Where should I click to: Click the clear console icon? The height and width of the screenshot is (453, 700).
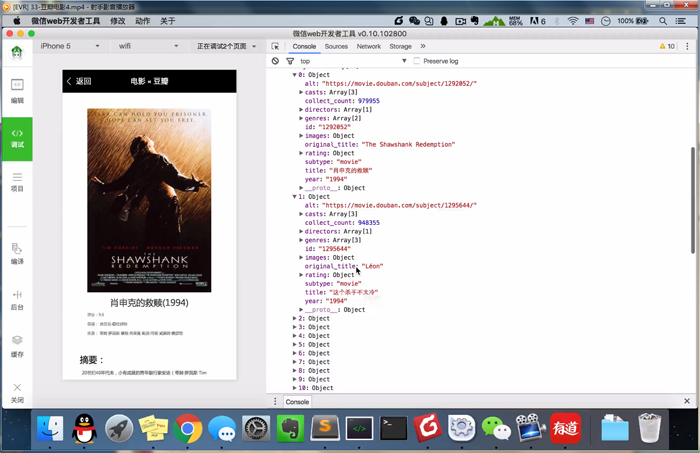(276, 61)
